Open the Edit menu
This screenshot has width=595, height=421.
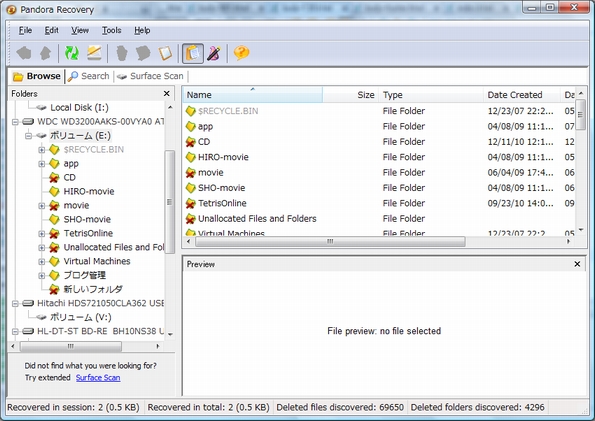[x=52, y=30]
